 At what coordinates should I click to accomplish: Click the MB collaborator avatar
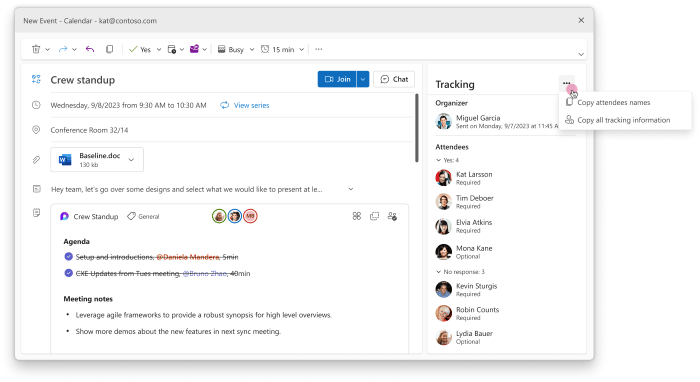pos(250,216)
